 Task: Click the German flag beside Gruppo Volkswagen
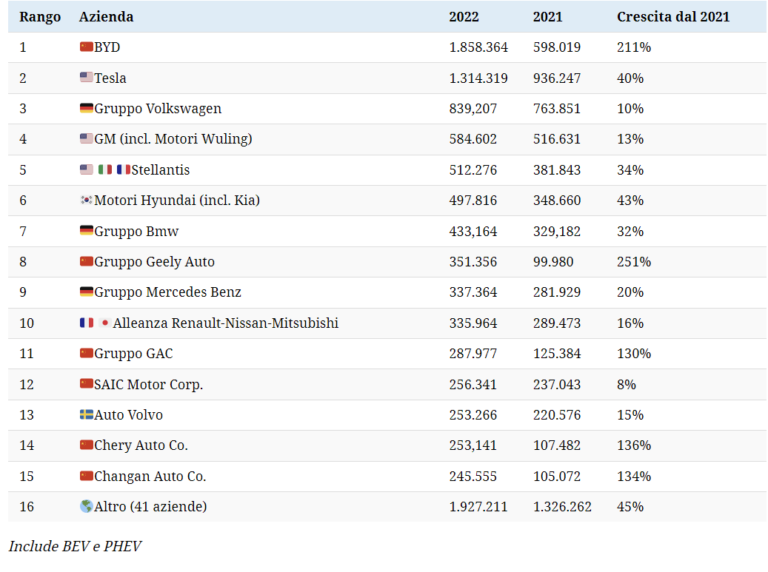[x=86, y=108]
